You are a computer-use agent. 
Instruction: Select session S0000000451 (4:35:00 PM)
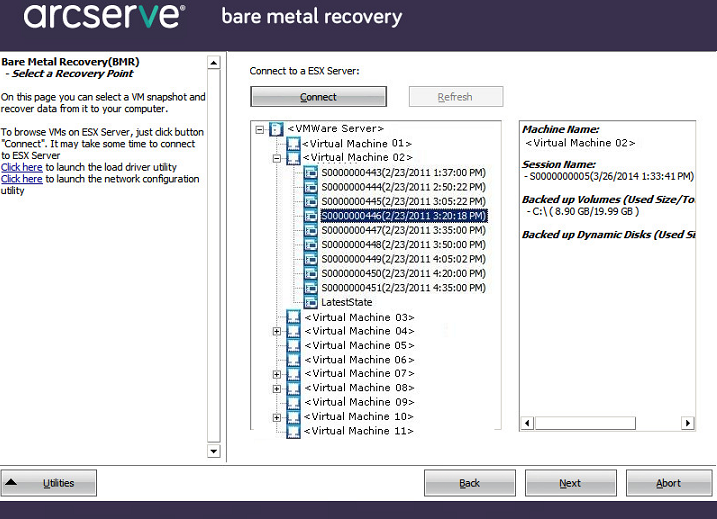(x=403, y=288)
